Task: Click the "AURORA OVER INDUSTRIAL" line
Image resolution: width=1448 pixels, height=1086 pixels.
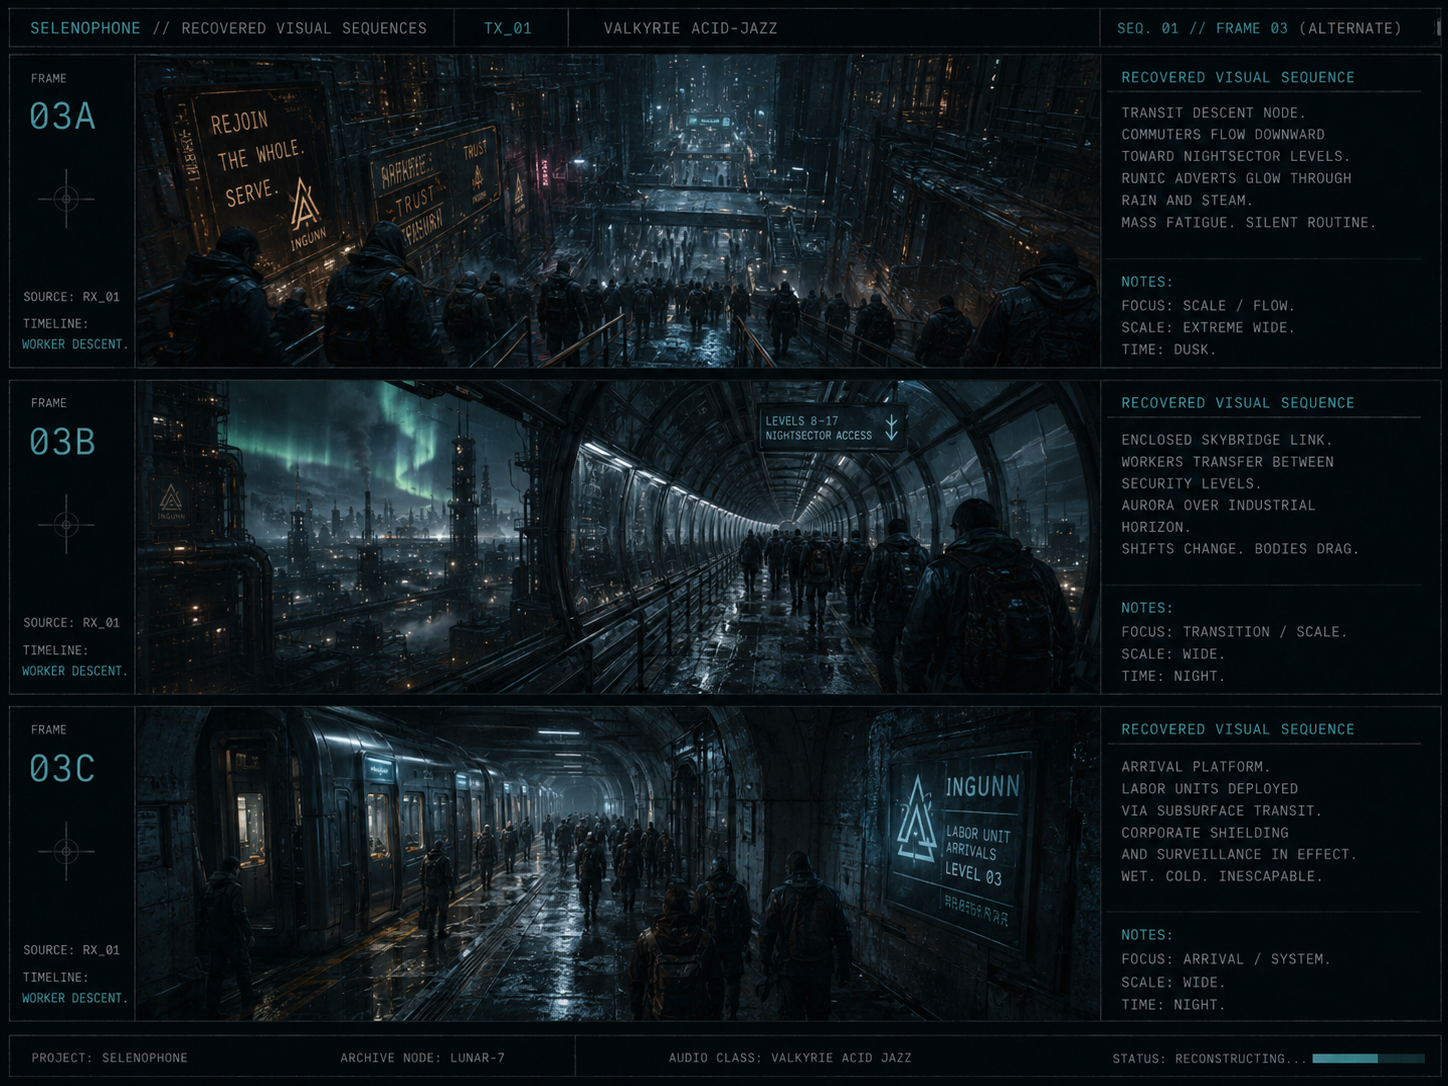Action: [1218, 506]
